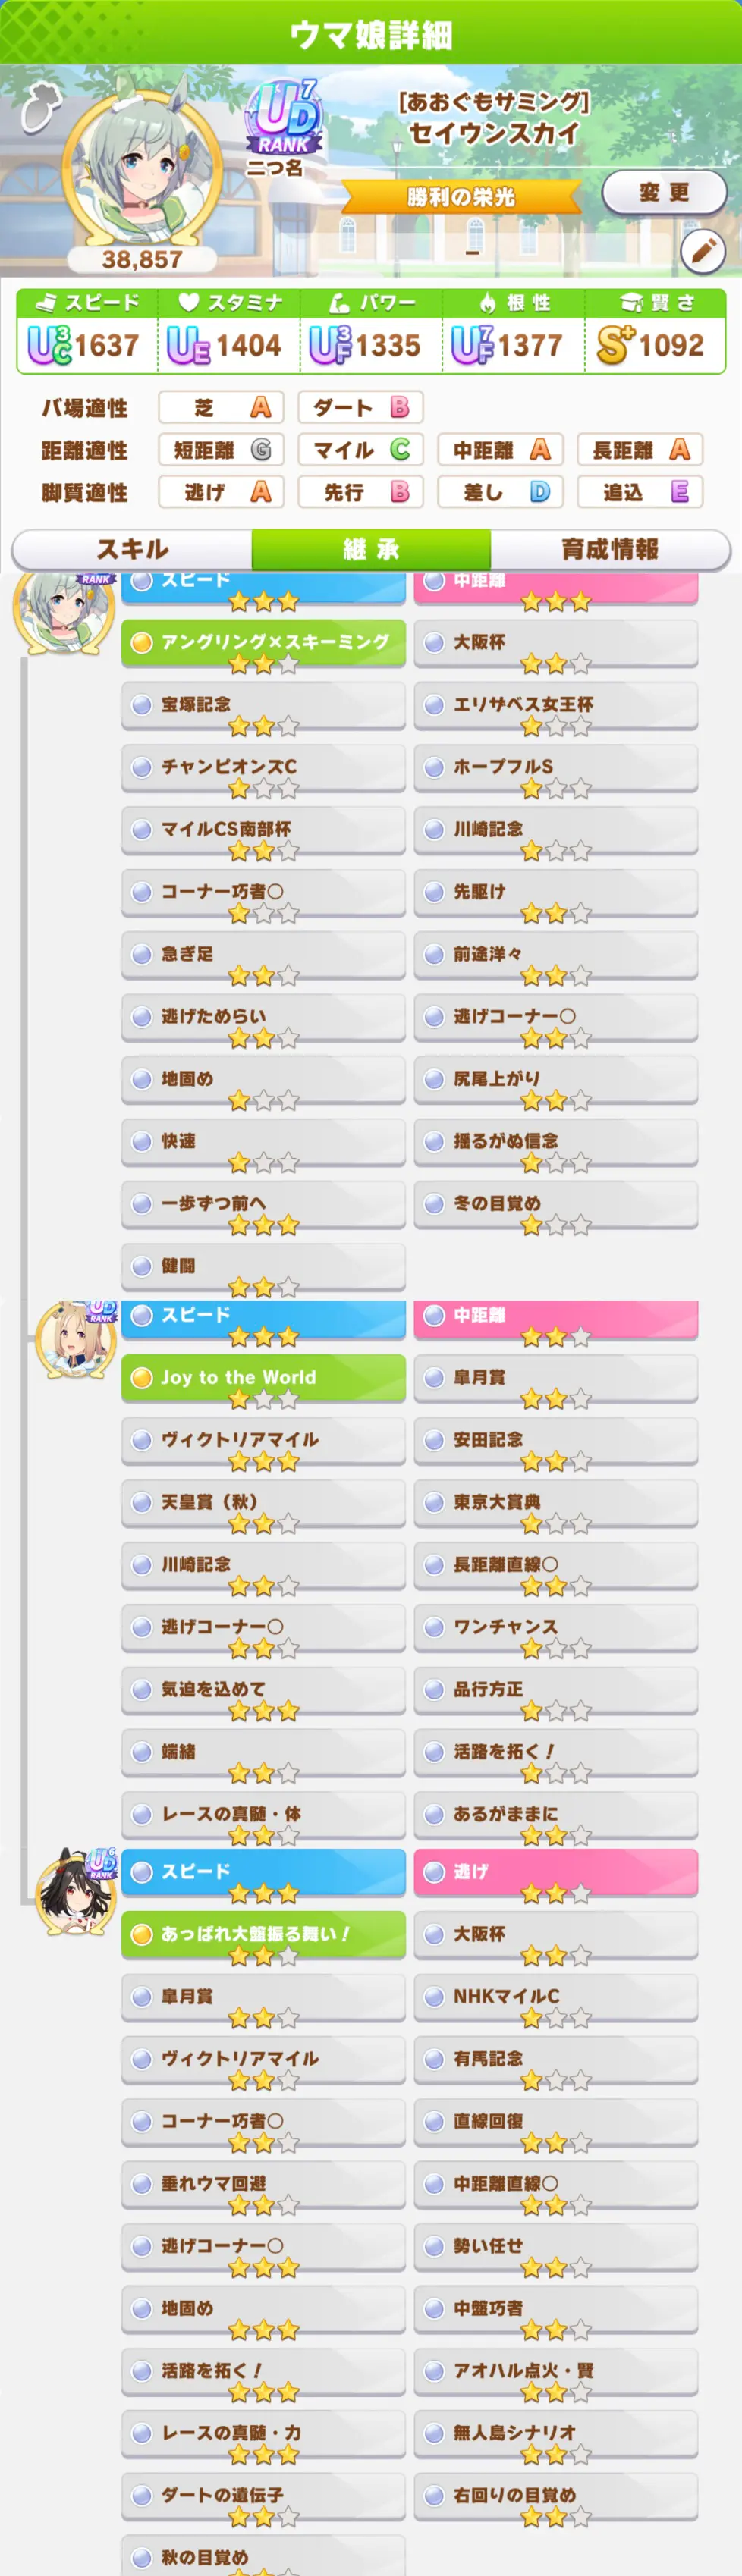Tap the スタミナ heart icon
The image size is (742, 2576).
tap(188, 302)
